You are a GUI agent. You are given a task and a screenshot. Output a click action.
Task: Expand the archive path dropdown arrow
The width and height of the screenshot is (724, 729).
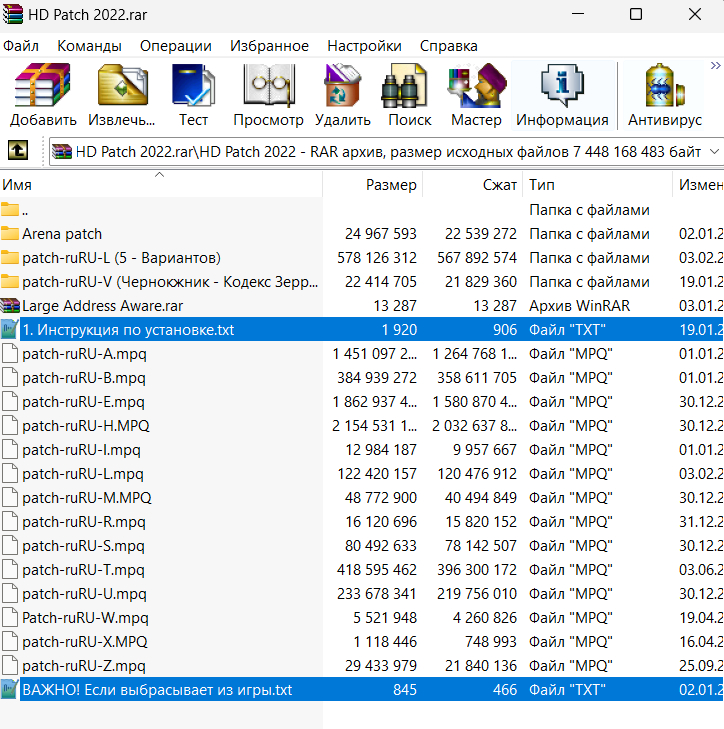pos(713,151)
